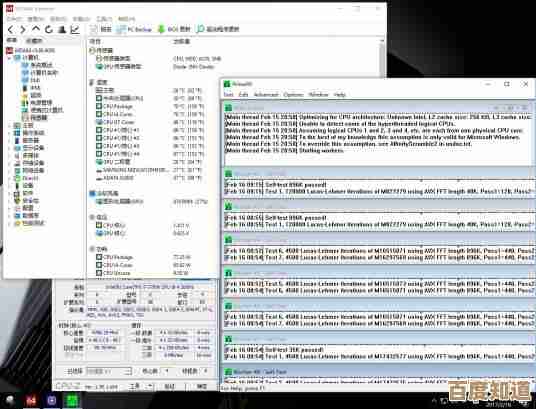The image size is (536, 409).
Task: Select DMI in the AIDA64 tree
Action: click(x=31, y=80)
